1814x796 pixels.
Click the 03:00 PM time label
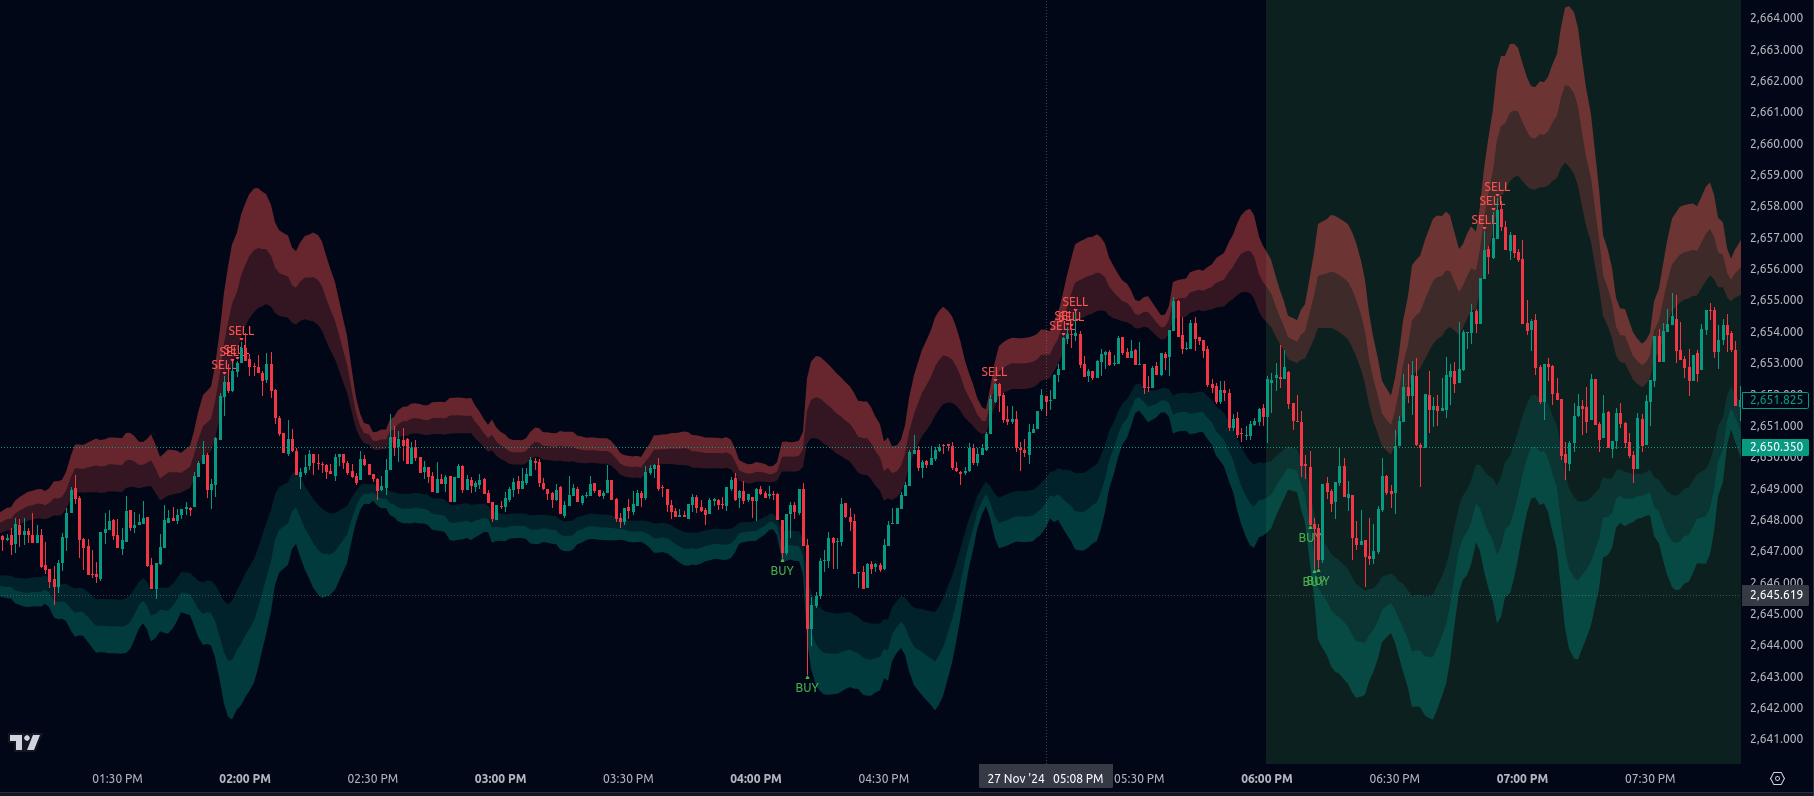point(500,779)
